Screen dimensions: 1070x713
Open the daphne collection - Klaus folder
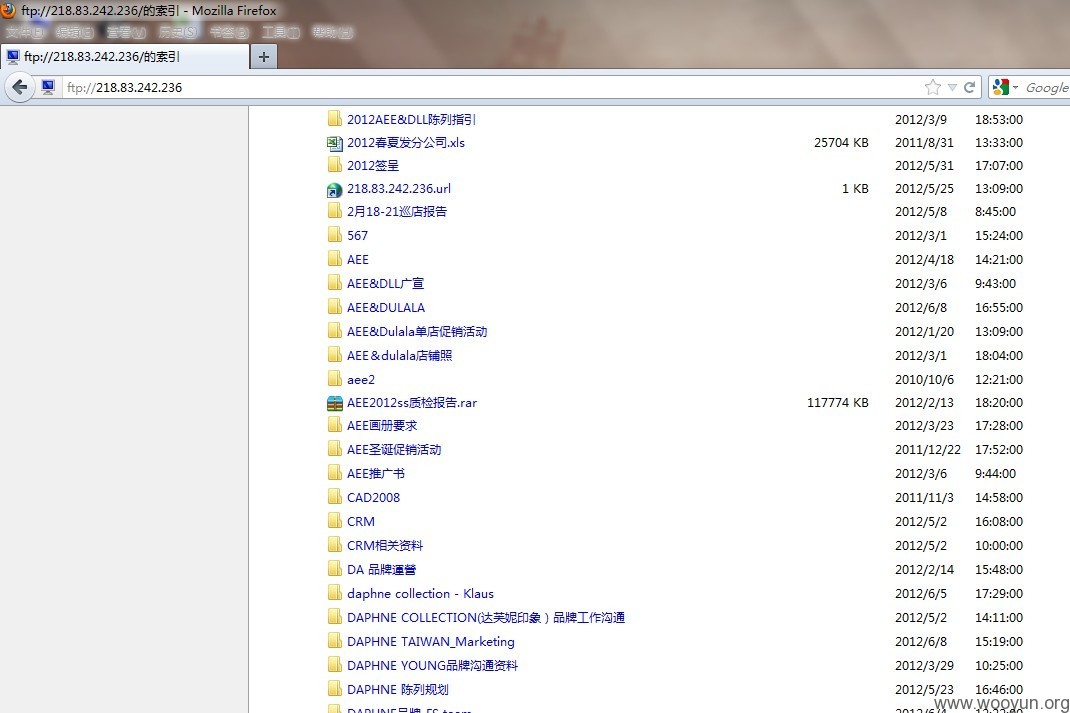(420, 594)
